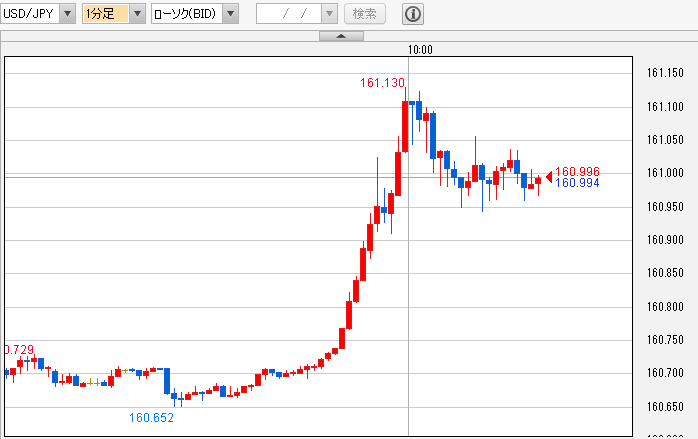Viewport: 698px width, 439px height.
Task: Click the current price 160.996 label
Action: click(577, 171)
